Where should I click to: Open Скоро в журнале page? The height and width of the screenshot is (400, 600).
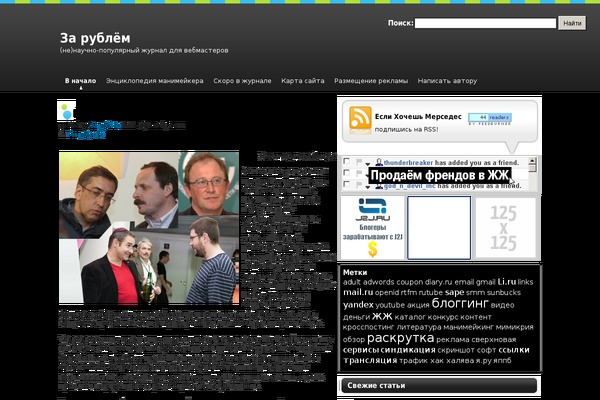coord(242,81)
